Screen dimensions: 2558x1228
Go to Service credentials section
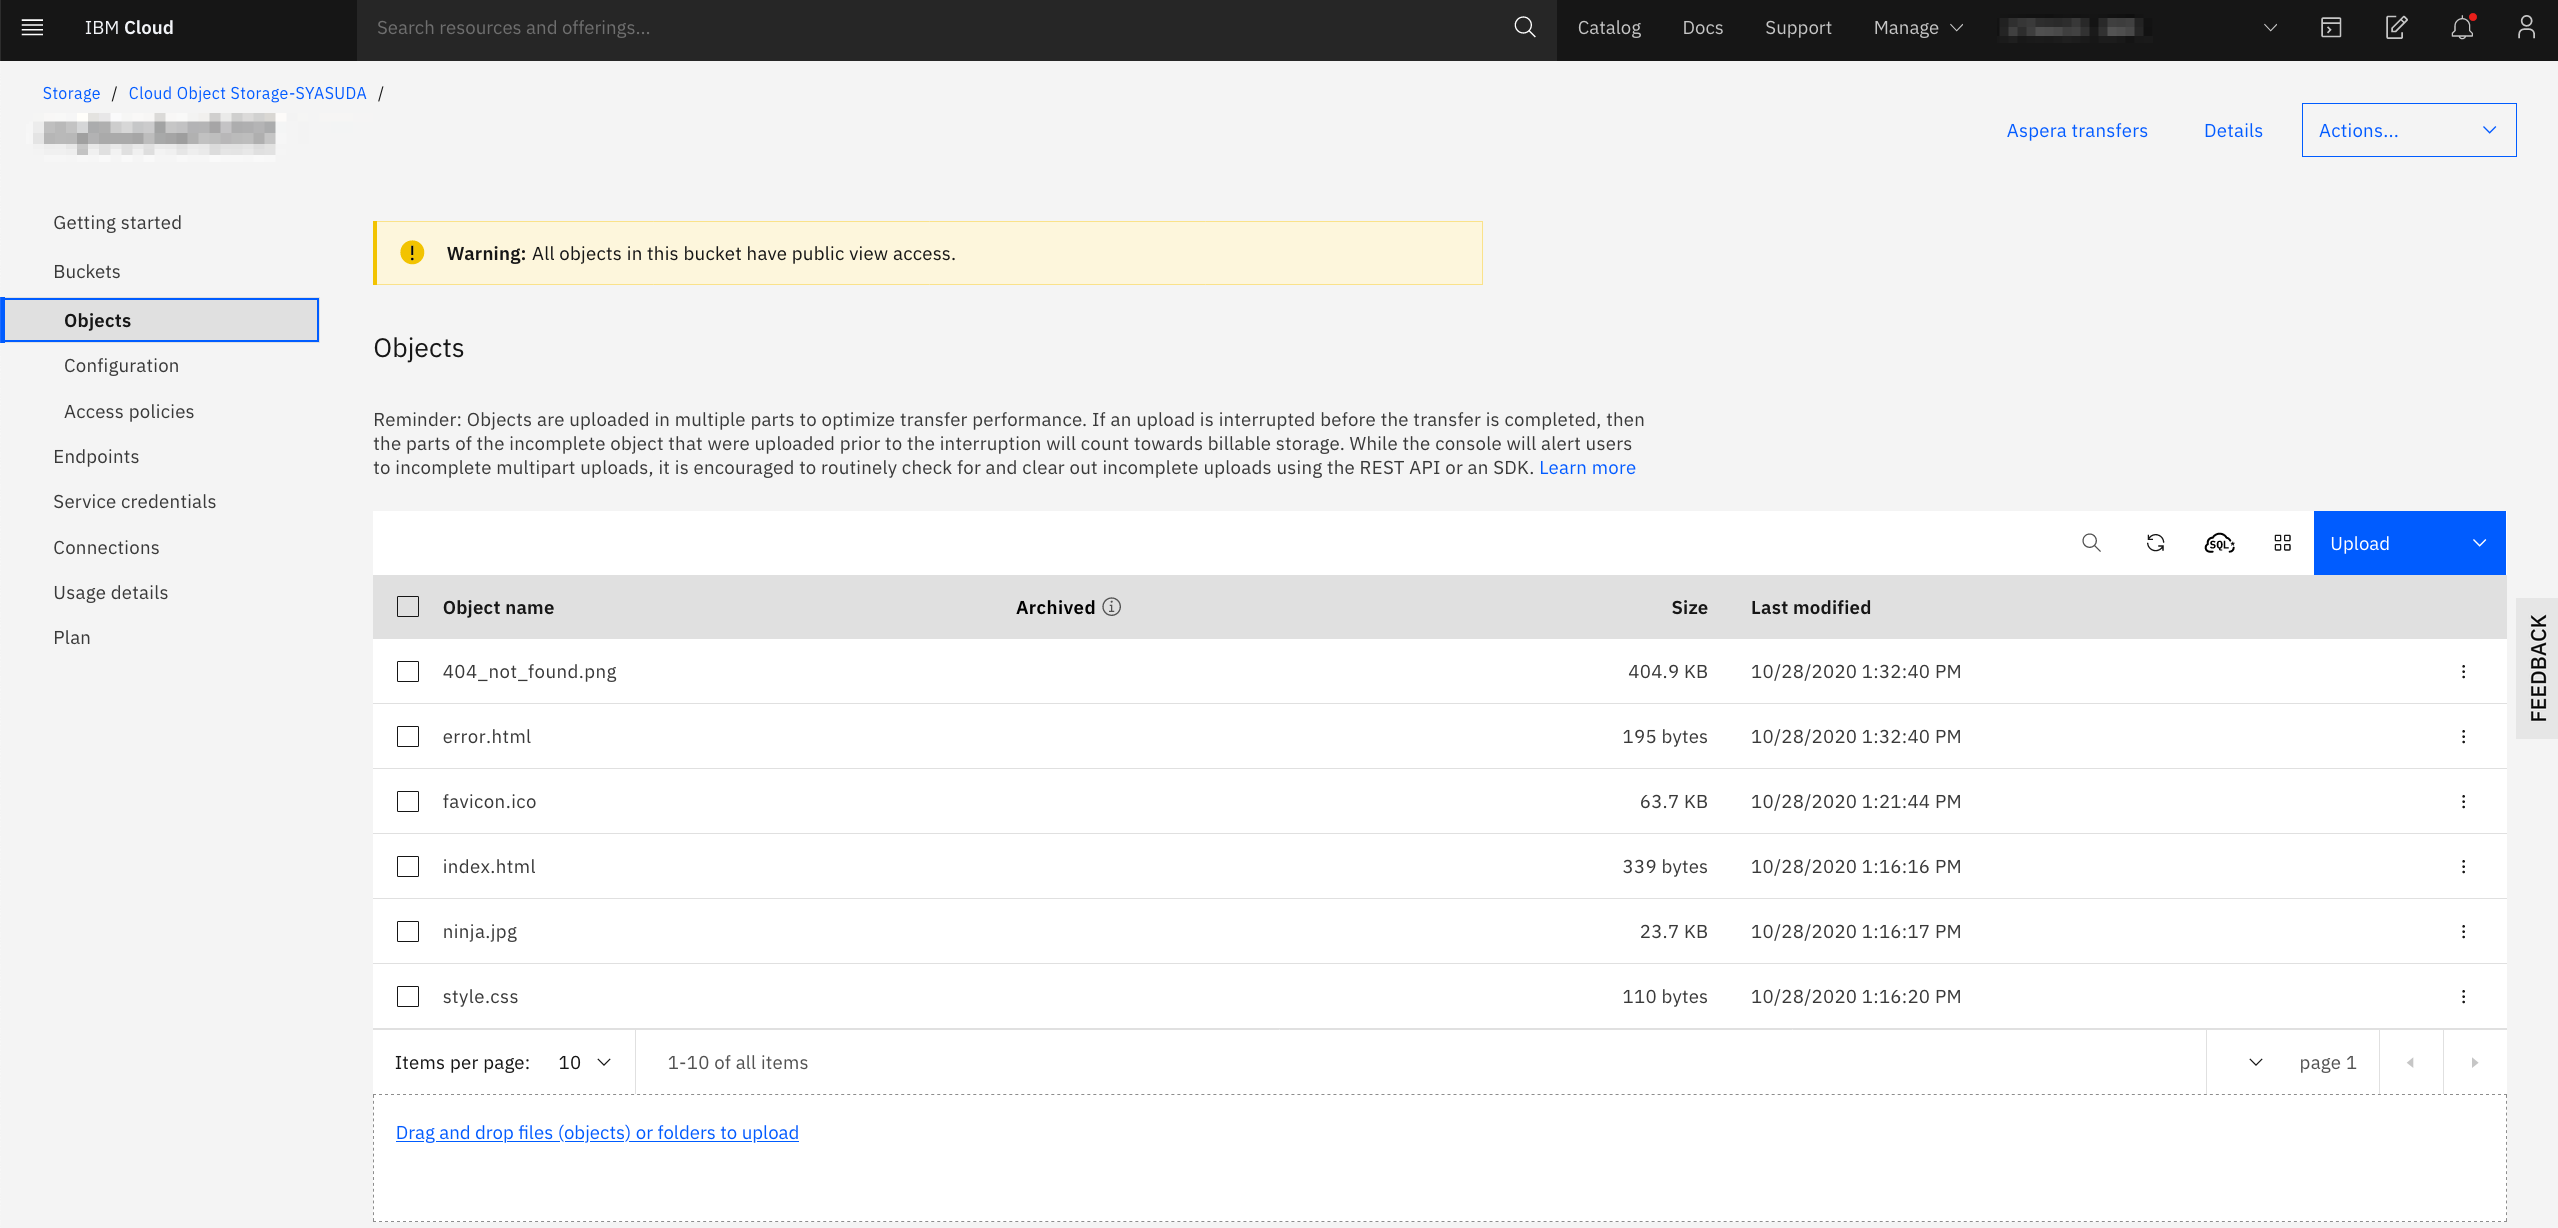coord(134,501)
